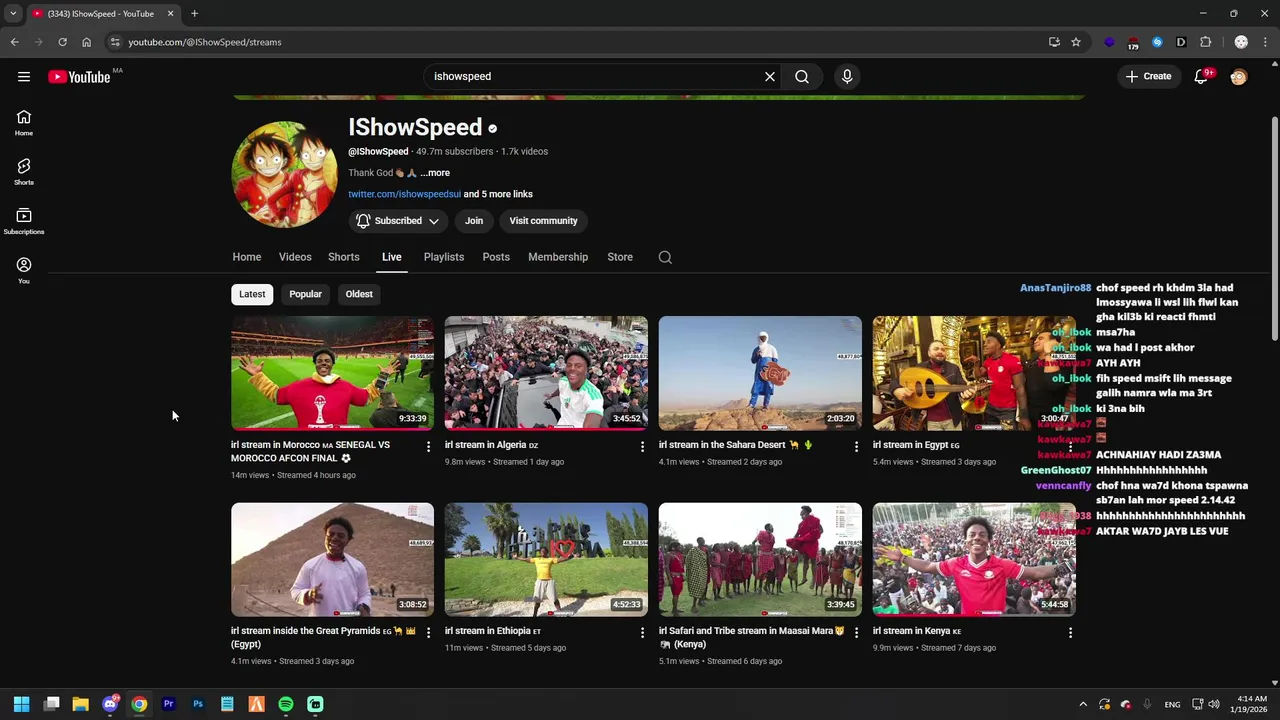Screen dimensions: 1280x720
Task: Open the Store tab
Action: click(x=620, y=257)
